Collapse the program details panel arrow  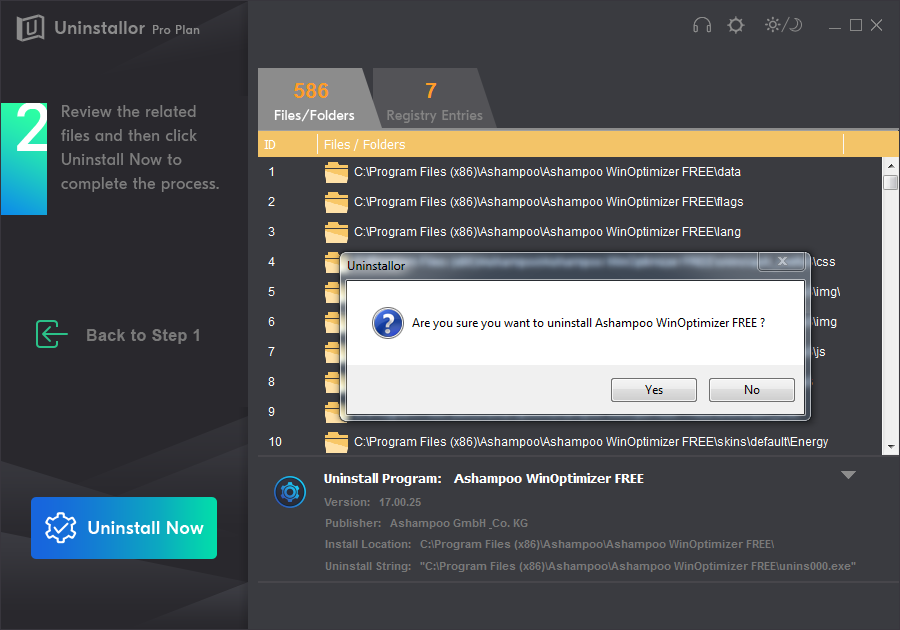point(848,475)
